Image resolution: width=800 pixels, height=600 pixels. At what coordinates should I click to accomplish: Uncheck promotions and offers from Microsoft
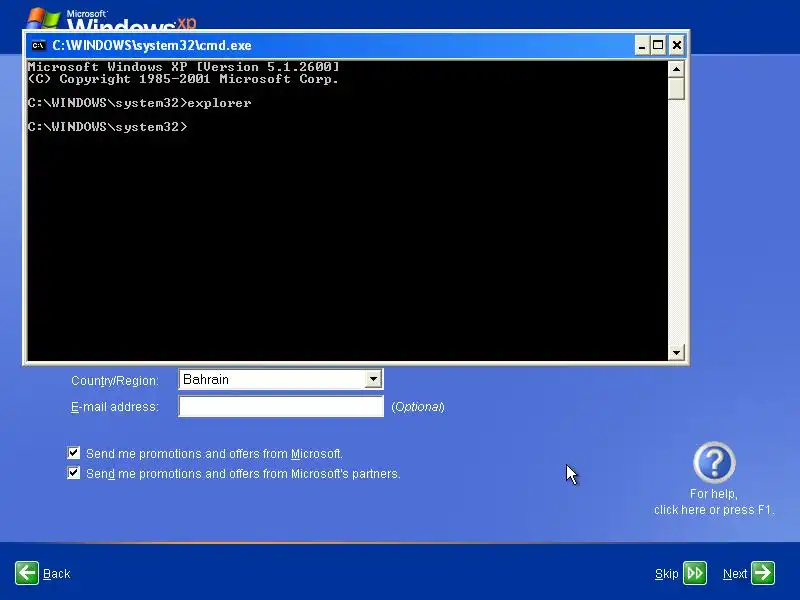[73, 453]
